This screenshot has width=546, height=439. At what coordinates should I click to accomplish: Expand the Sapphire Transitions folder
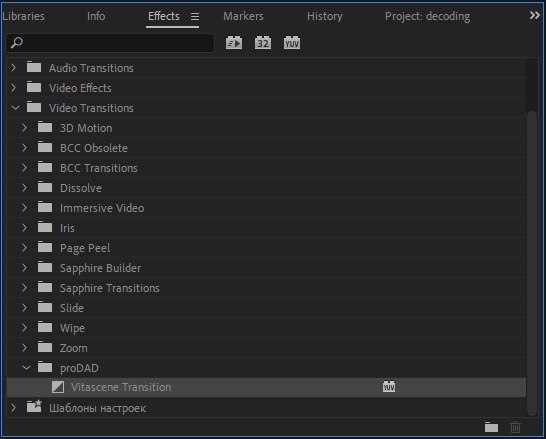(x=24, y=288)
